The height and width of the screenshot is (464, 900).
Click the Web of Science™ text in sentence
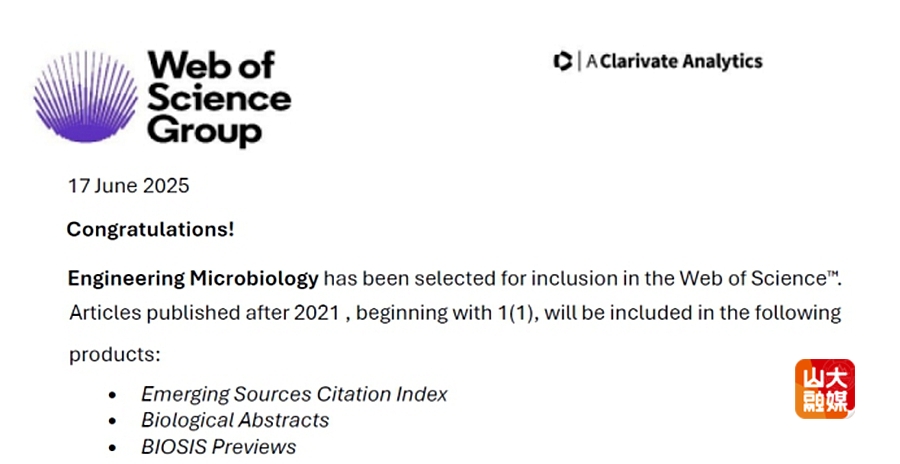tap(759, 279)
